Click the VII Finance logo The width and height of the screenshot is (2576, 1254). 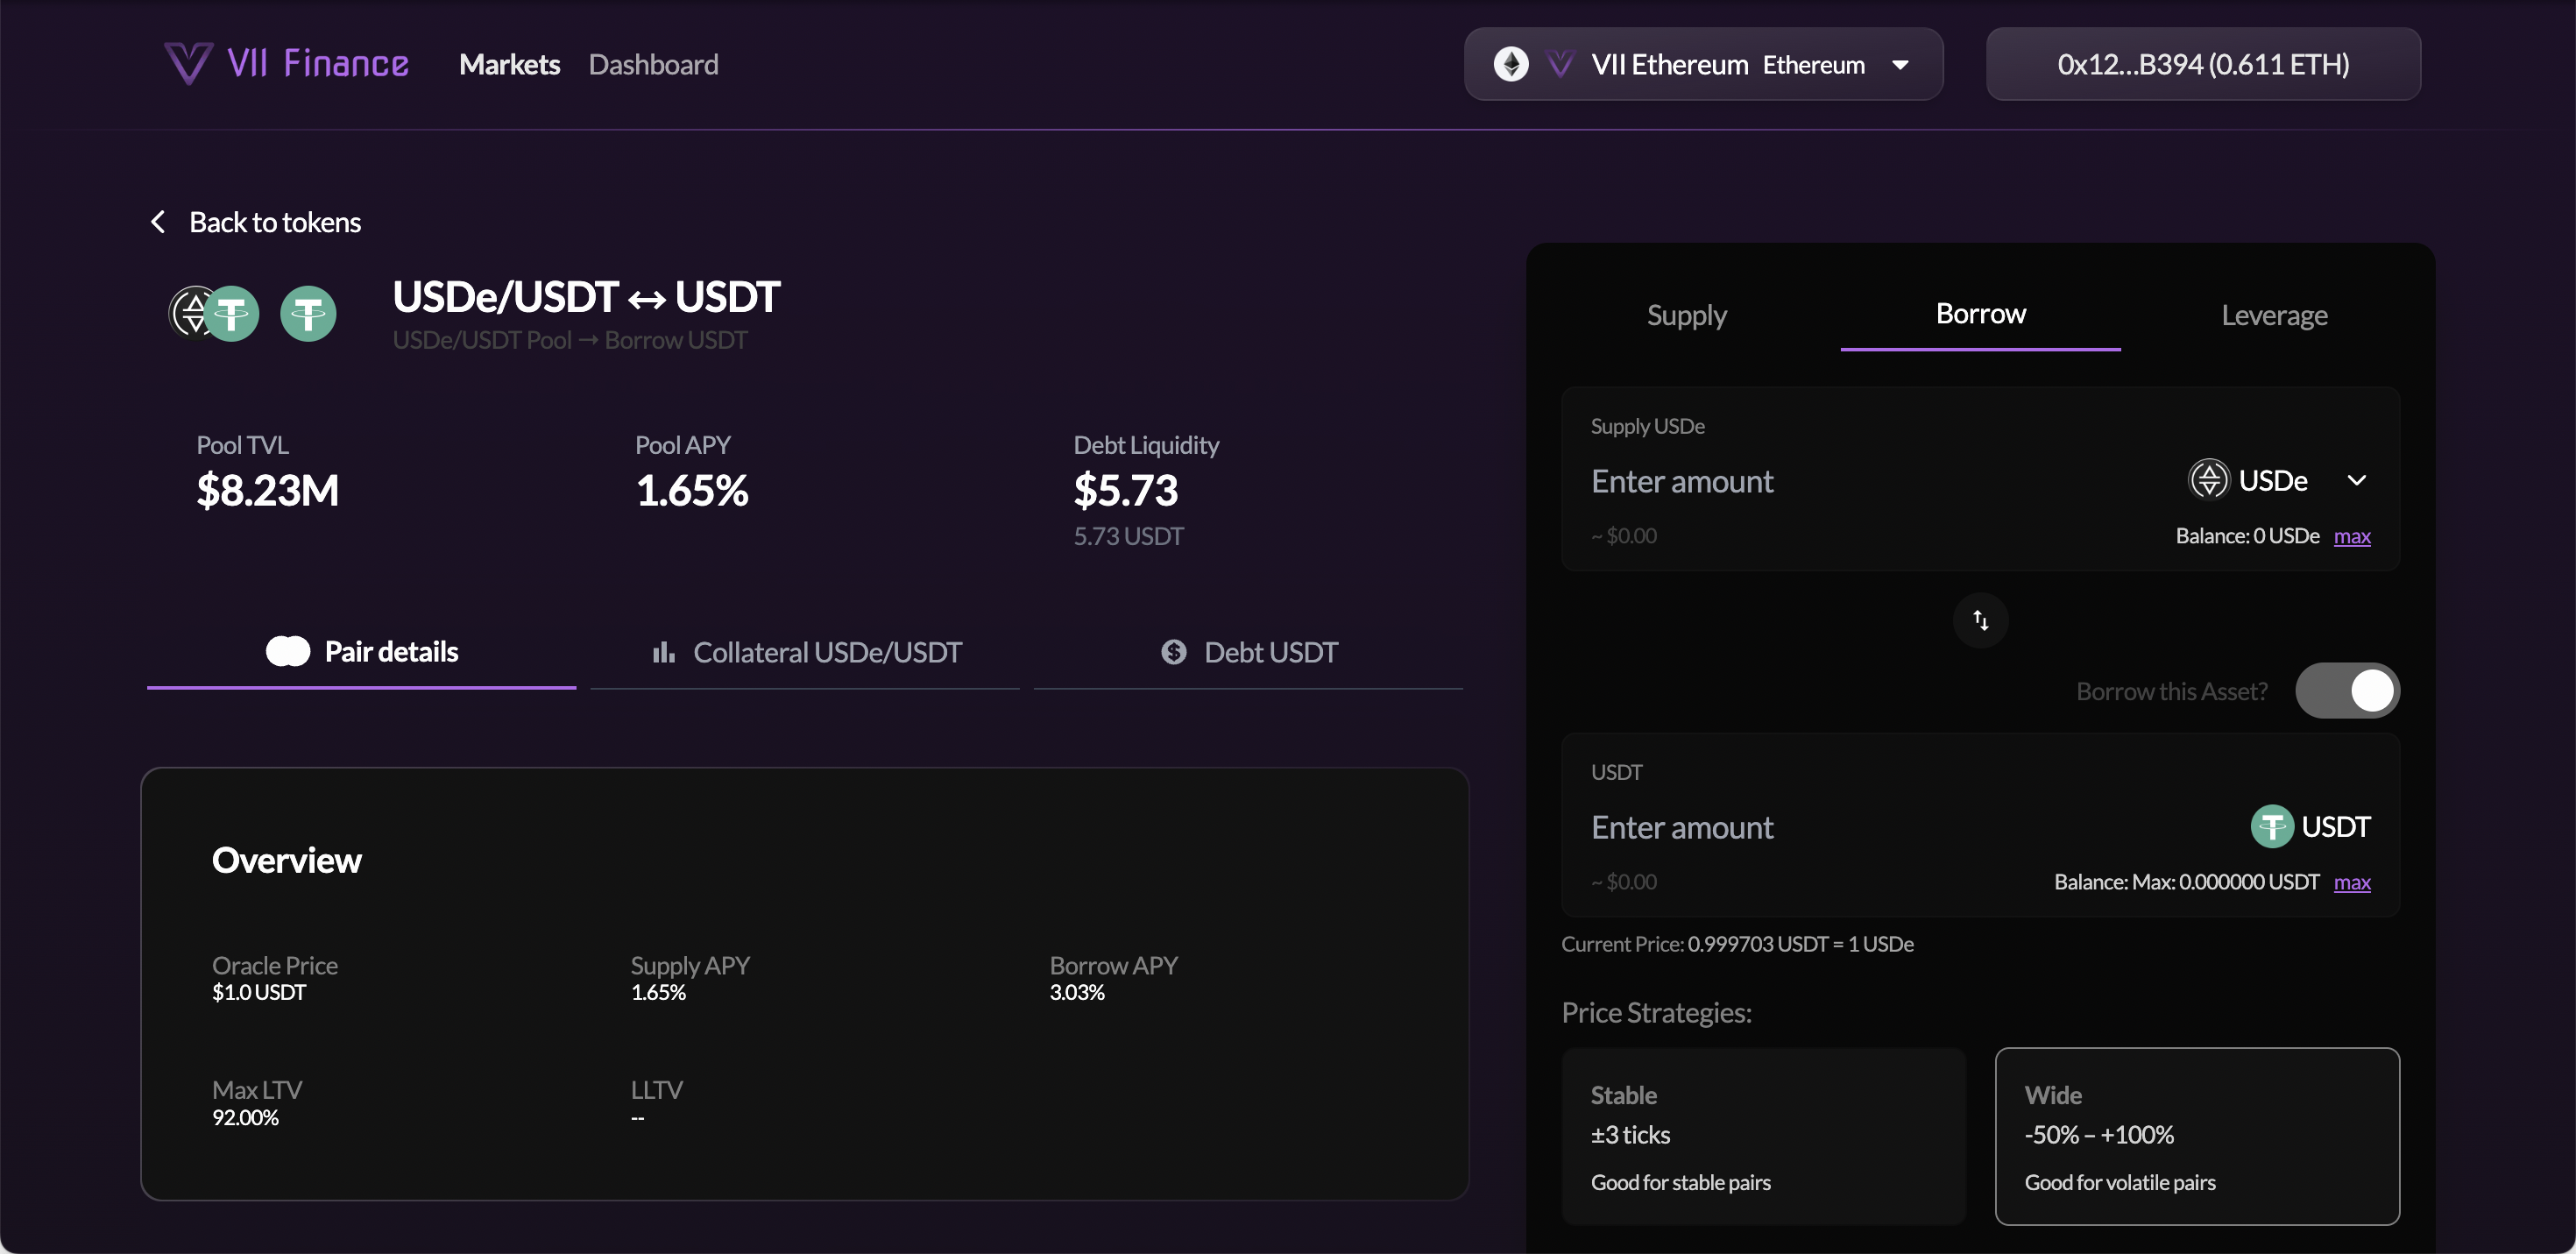287,63
